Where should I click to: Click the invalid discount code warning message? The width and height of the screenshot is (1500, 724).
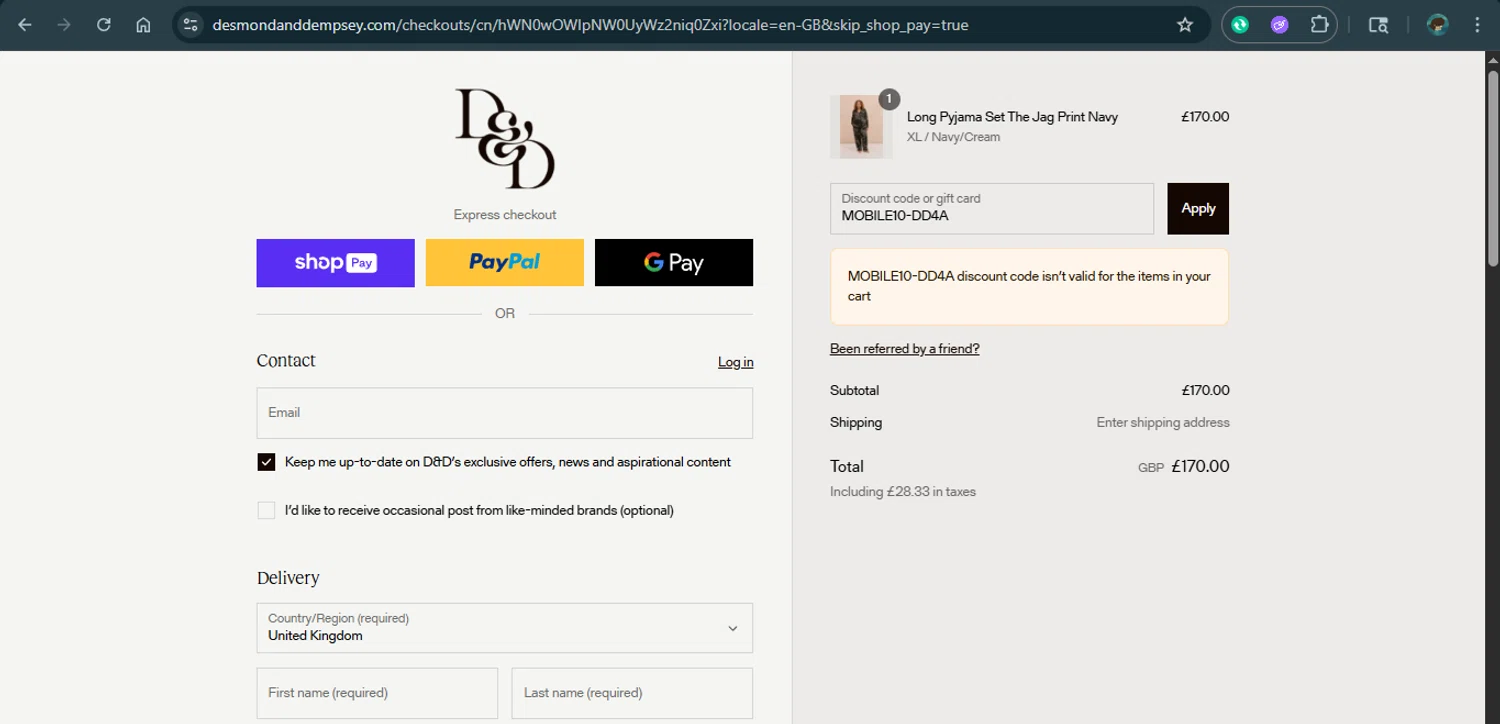1029,286
